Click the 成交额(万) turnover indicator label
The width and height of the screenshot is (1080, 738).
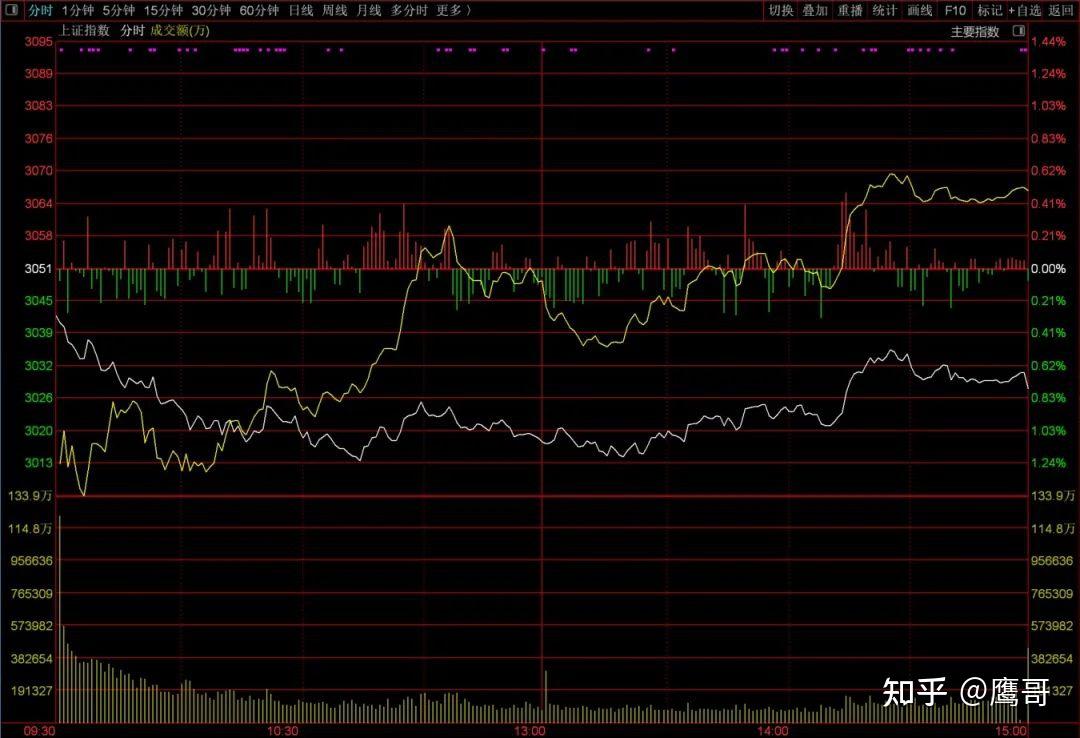click(x=180, y=30)
